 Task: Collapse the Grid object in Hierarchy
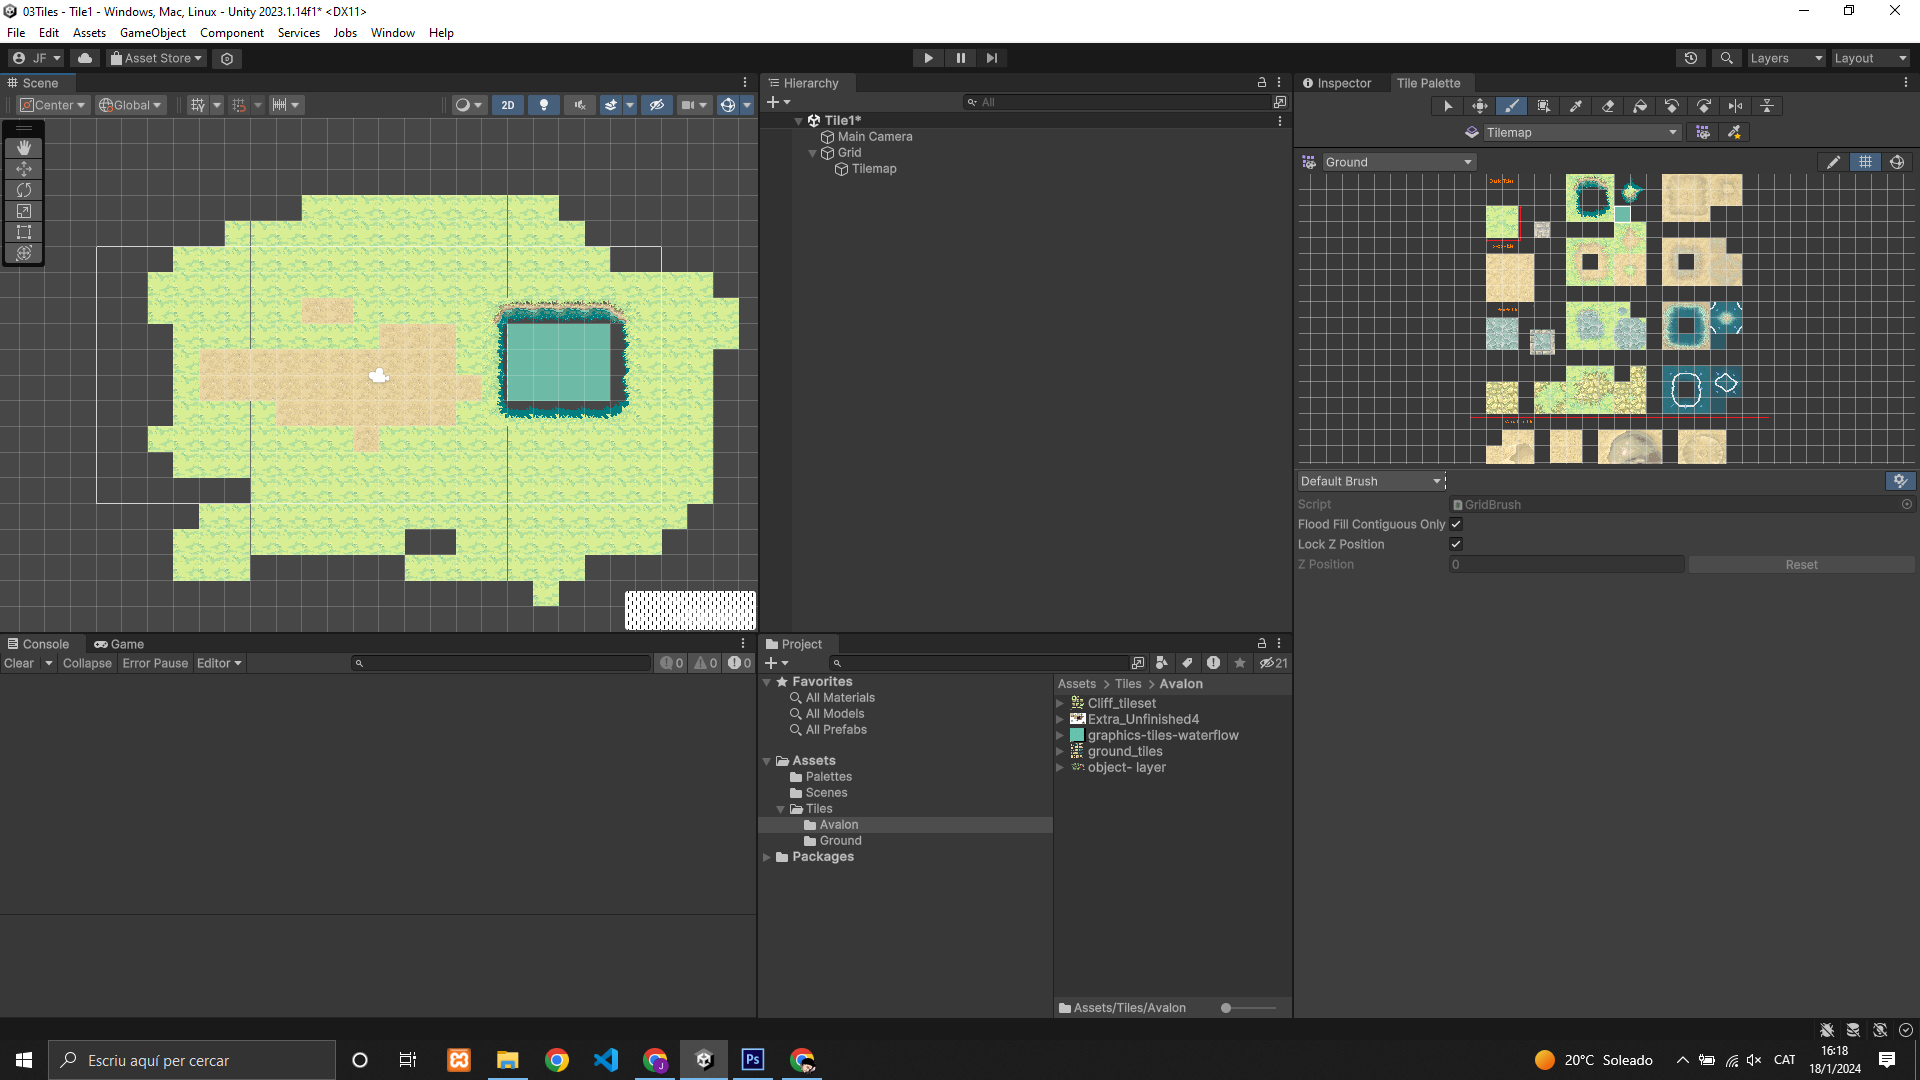pyautogui.click(x=812, y=153)
